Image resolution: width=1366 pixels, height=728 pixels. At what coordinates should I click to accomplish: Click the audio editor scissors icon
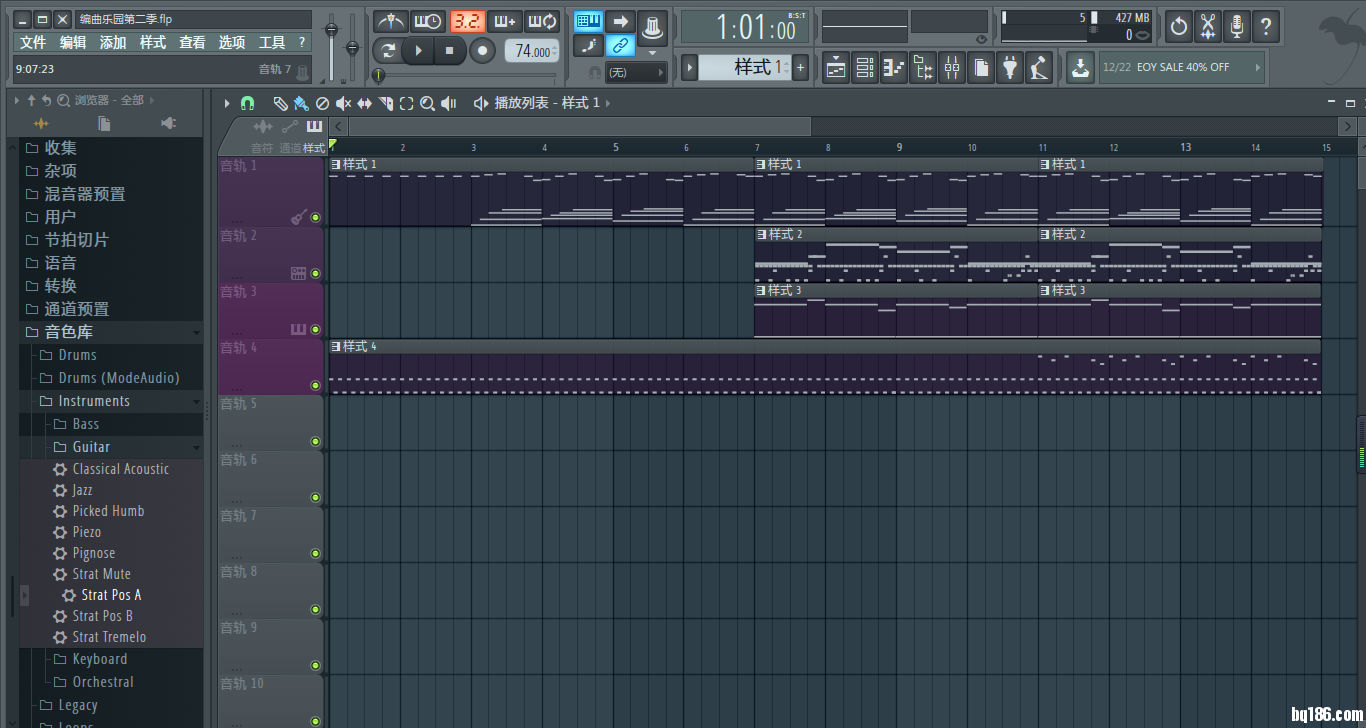point(1208,27)
